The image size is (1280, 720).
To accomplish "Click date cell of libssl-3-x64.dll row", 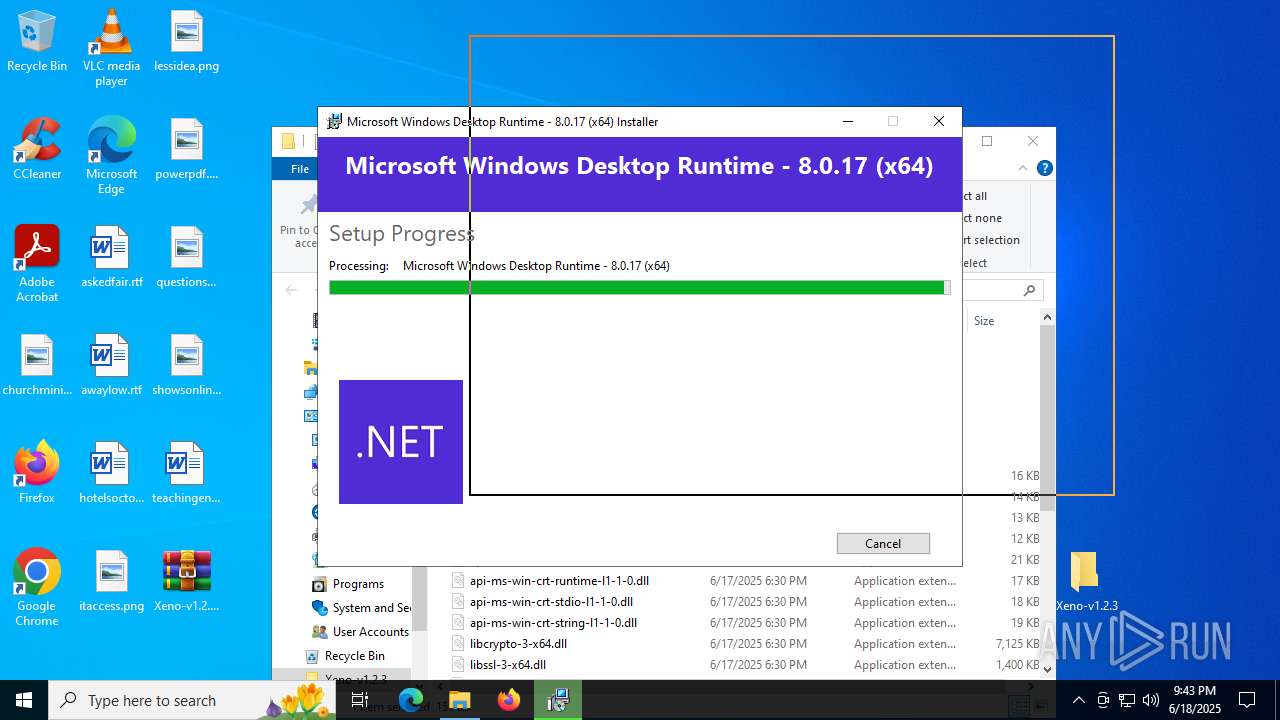I will (758, 664).
